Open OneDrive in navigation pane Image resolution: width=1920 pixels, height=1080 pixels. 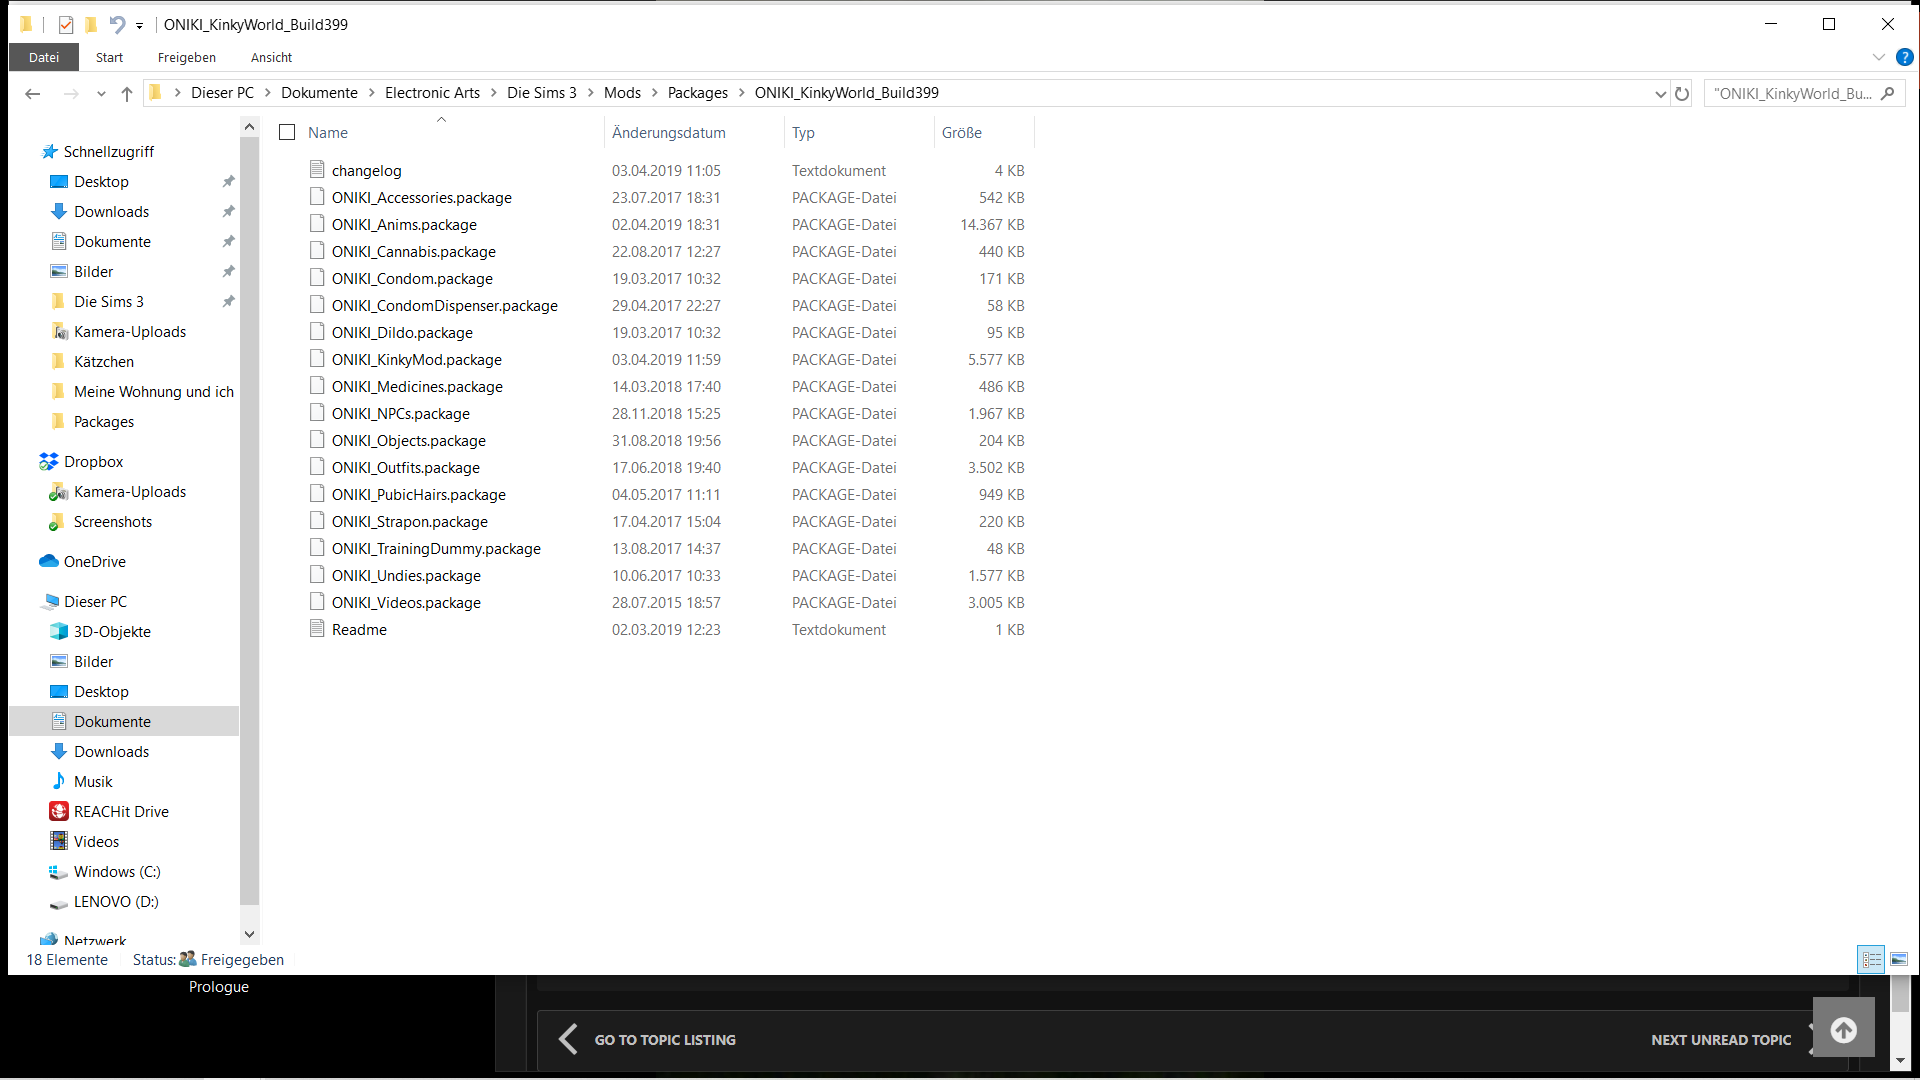pos(94,561)
